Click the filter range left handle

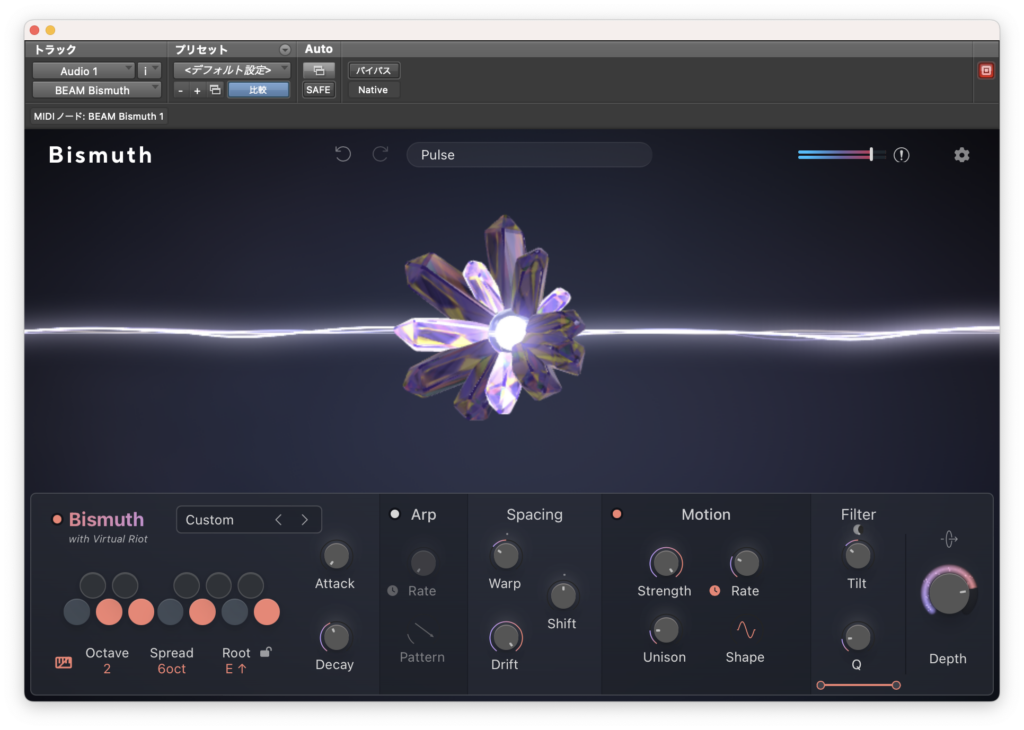tap(821, 685)
